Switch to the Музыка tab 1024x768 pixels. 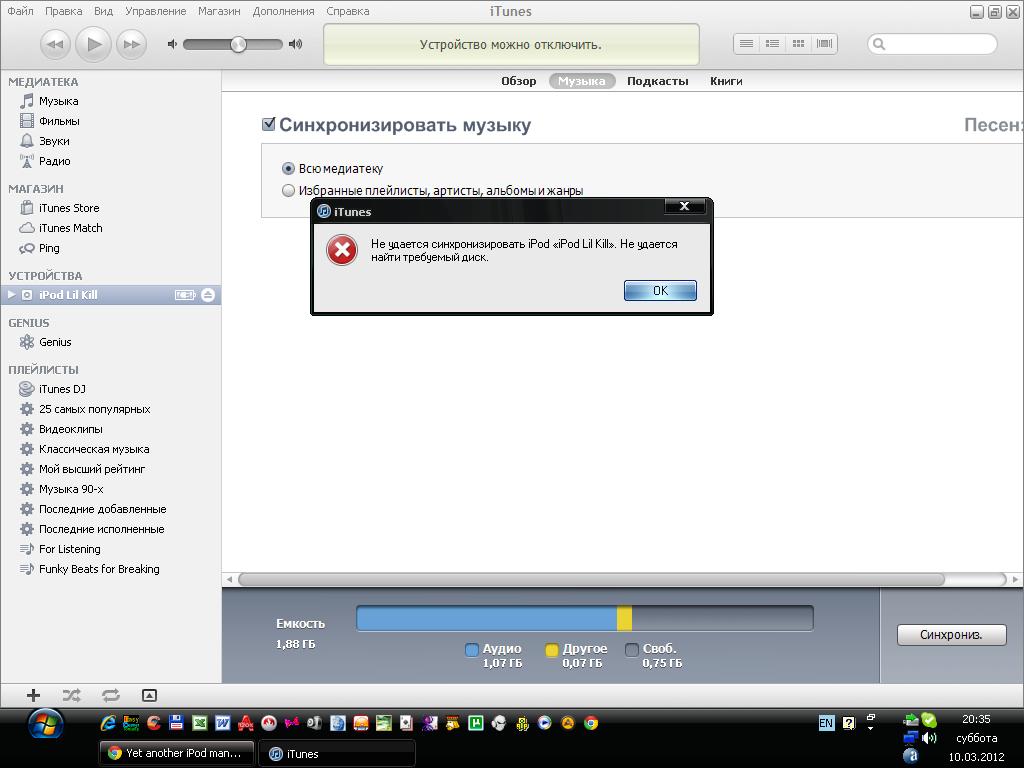coord(582,81)
